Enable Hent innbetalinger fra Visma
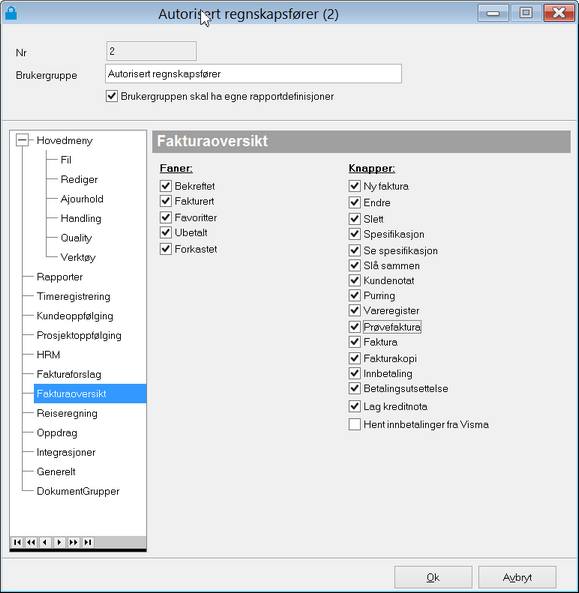The width and height of the screenshot is (579, 593). coord(354,424)
